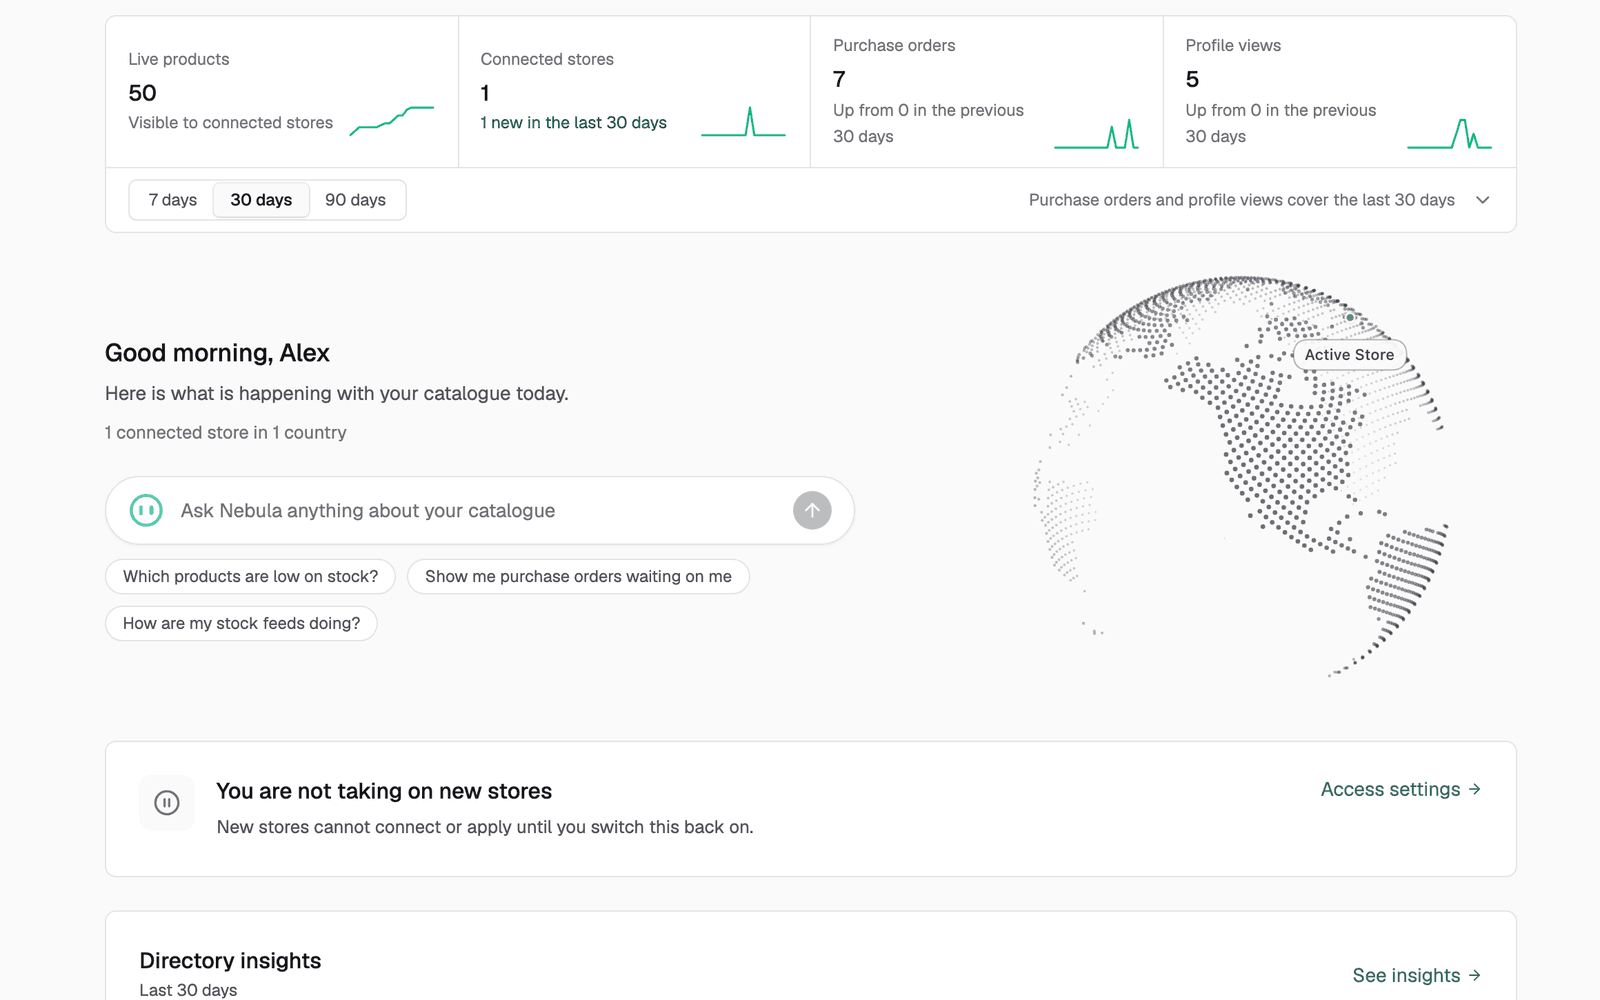Click the coverage note about last 30 days
The height and width of the screenshot is (1000, 1600).
coord(1241,200)
